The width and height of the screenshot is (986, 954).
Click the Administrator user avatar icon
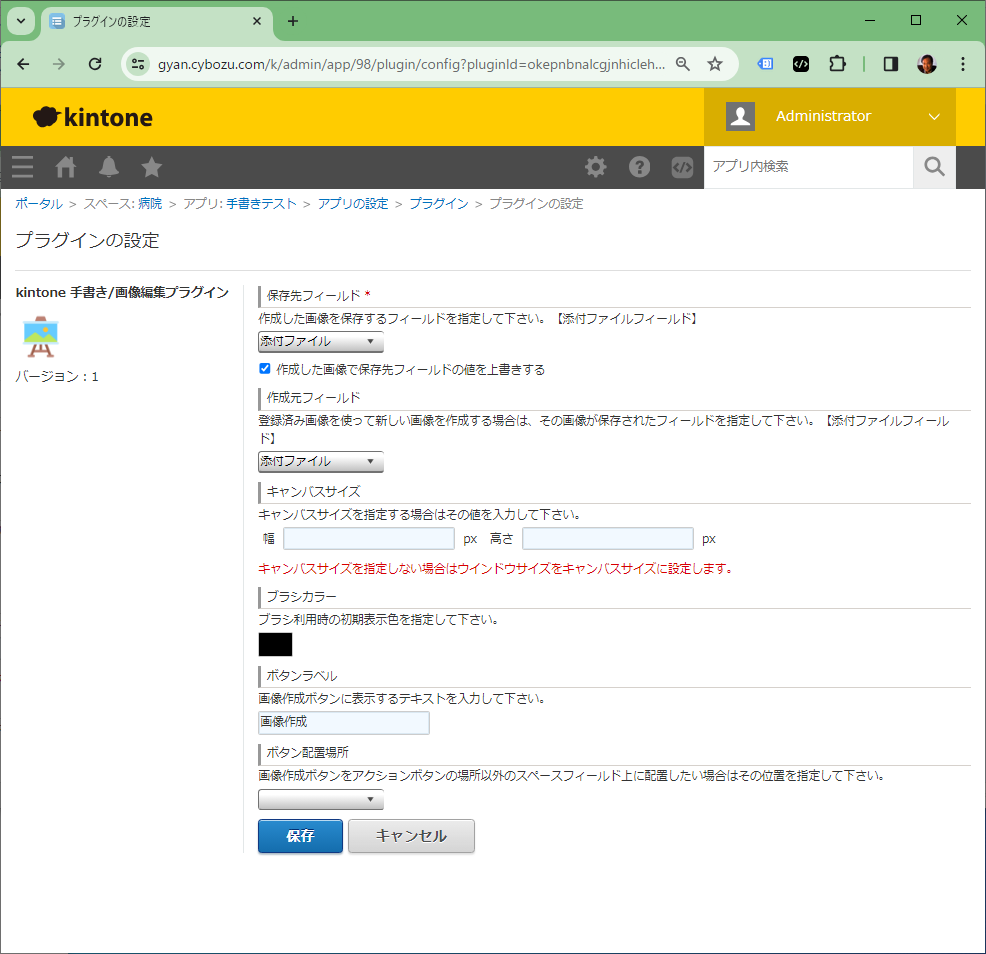tap(740, 116)
